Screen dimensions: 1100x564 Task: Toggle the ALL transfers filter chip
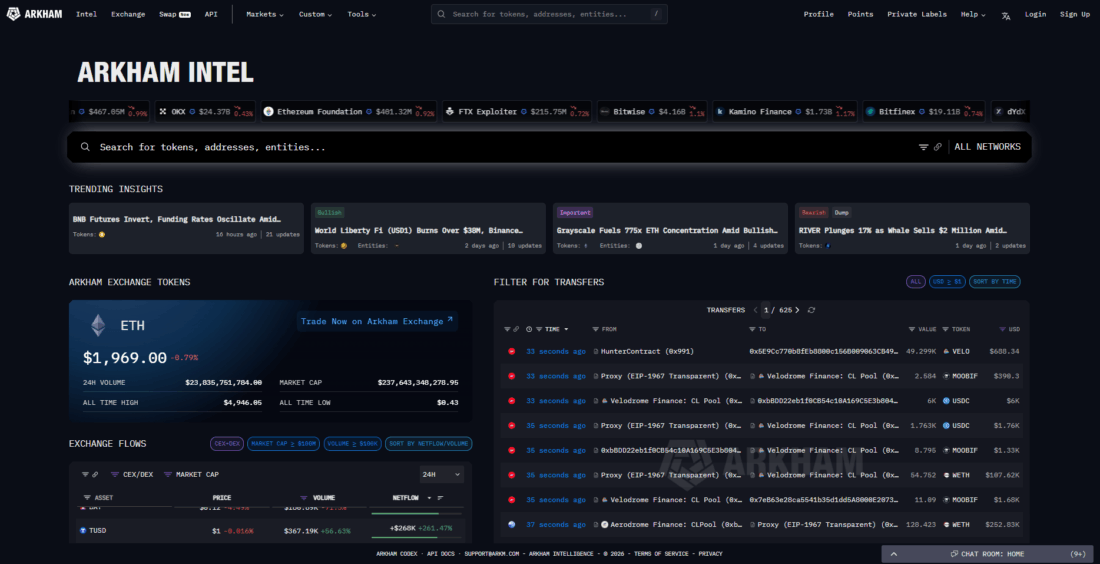[x=915, y=282]
